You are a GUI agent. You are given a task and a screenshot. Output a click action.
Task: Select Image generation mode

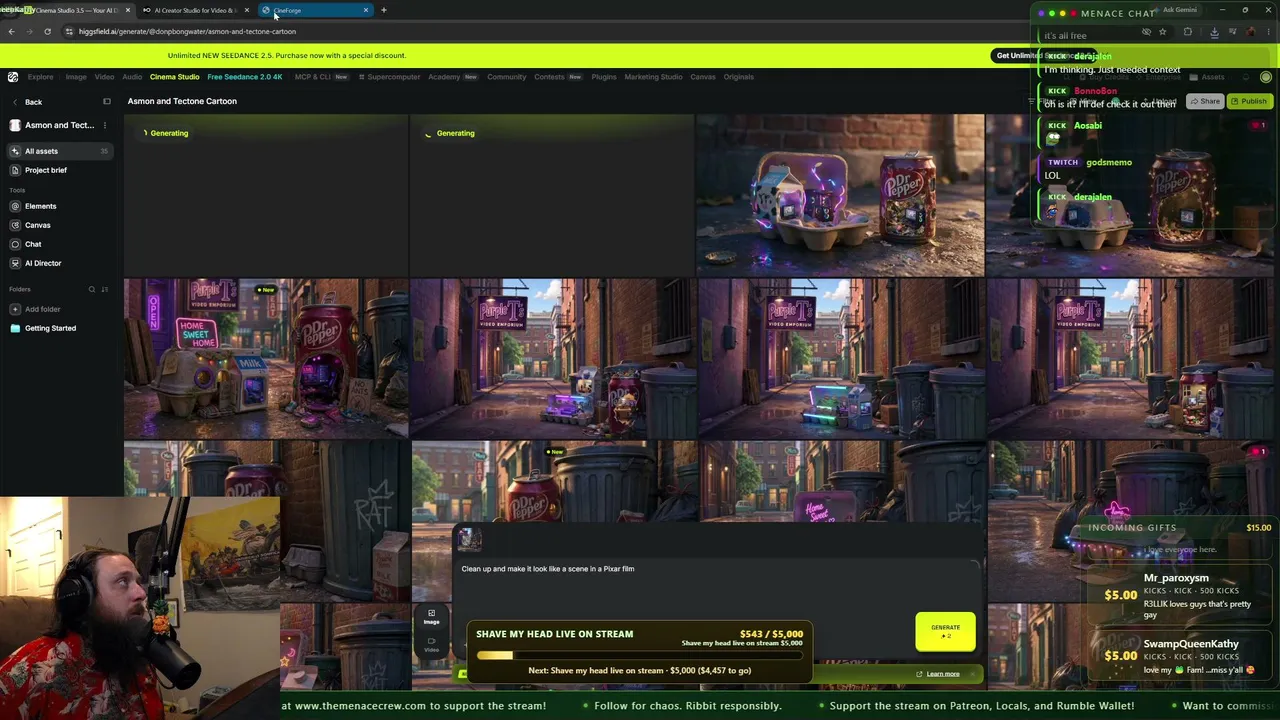(x=431, y=617)
